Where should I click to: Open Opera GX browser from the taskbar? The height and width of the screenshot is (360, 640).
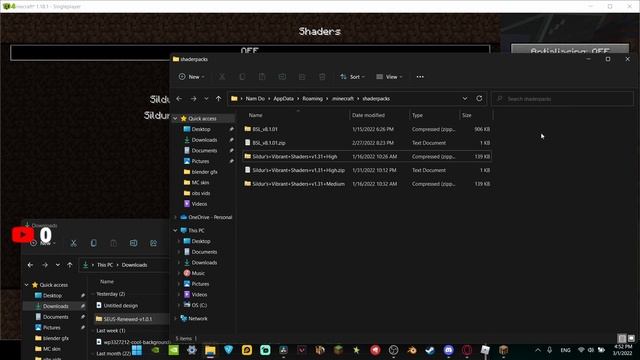(x=467, y=350)
